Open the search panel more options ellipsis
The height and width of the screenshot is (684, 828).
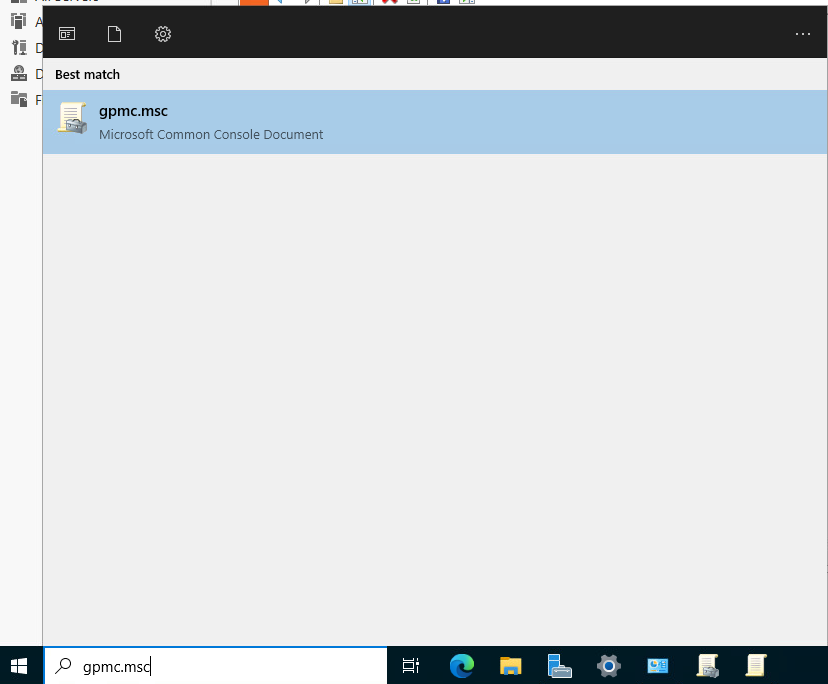(803, 34)
